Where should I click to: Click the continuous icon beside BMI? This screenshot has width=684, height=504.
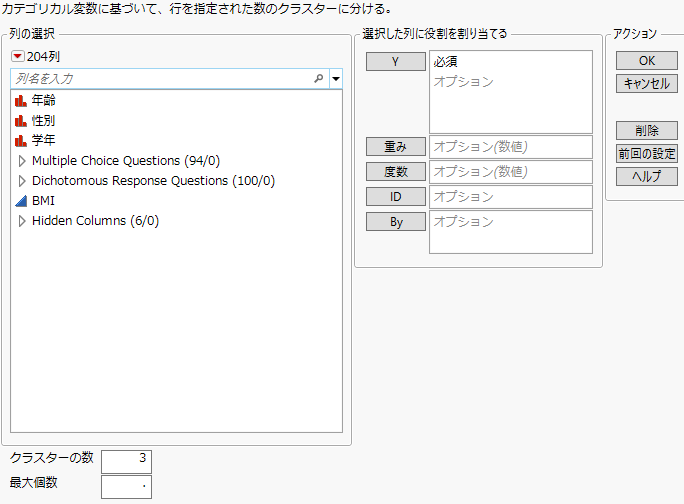(21, 201)
